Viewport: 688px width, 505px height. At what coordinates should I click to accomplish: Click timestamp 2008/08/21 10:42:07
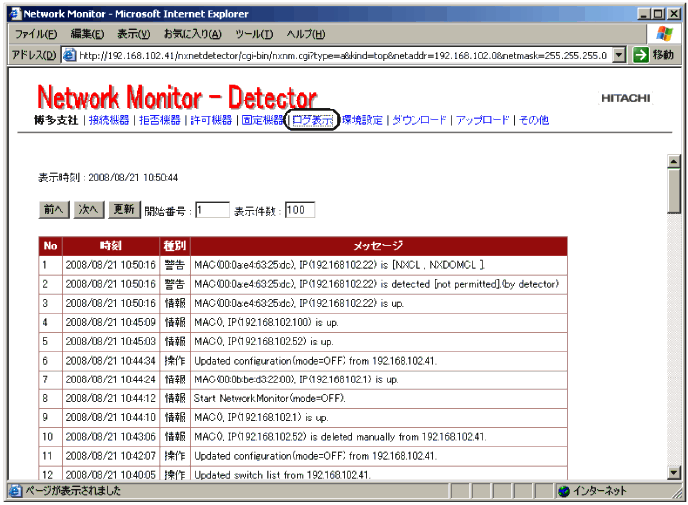(111, 456)
